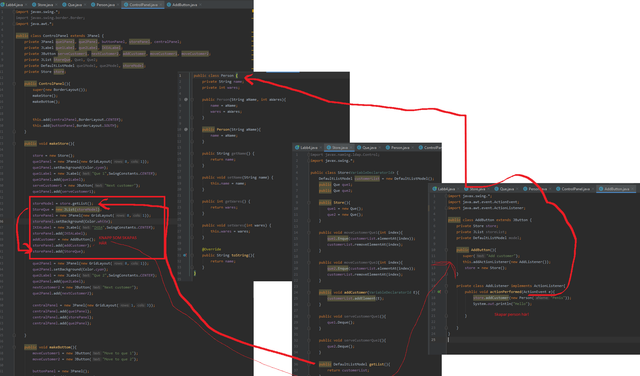Collapse the ControlPanel() constructor fold marker
Screen dimensions: 640x376
pyautogui.click(x=14, y=83)
